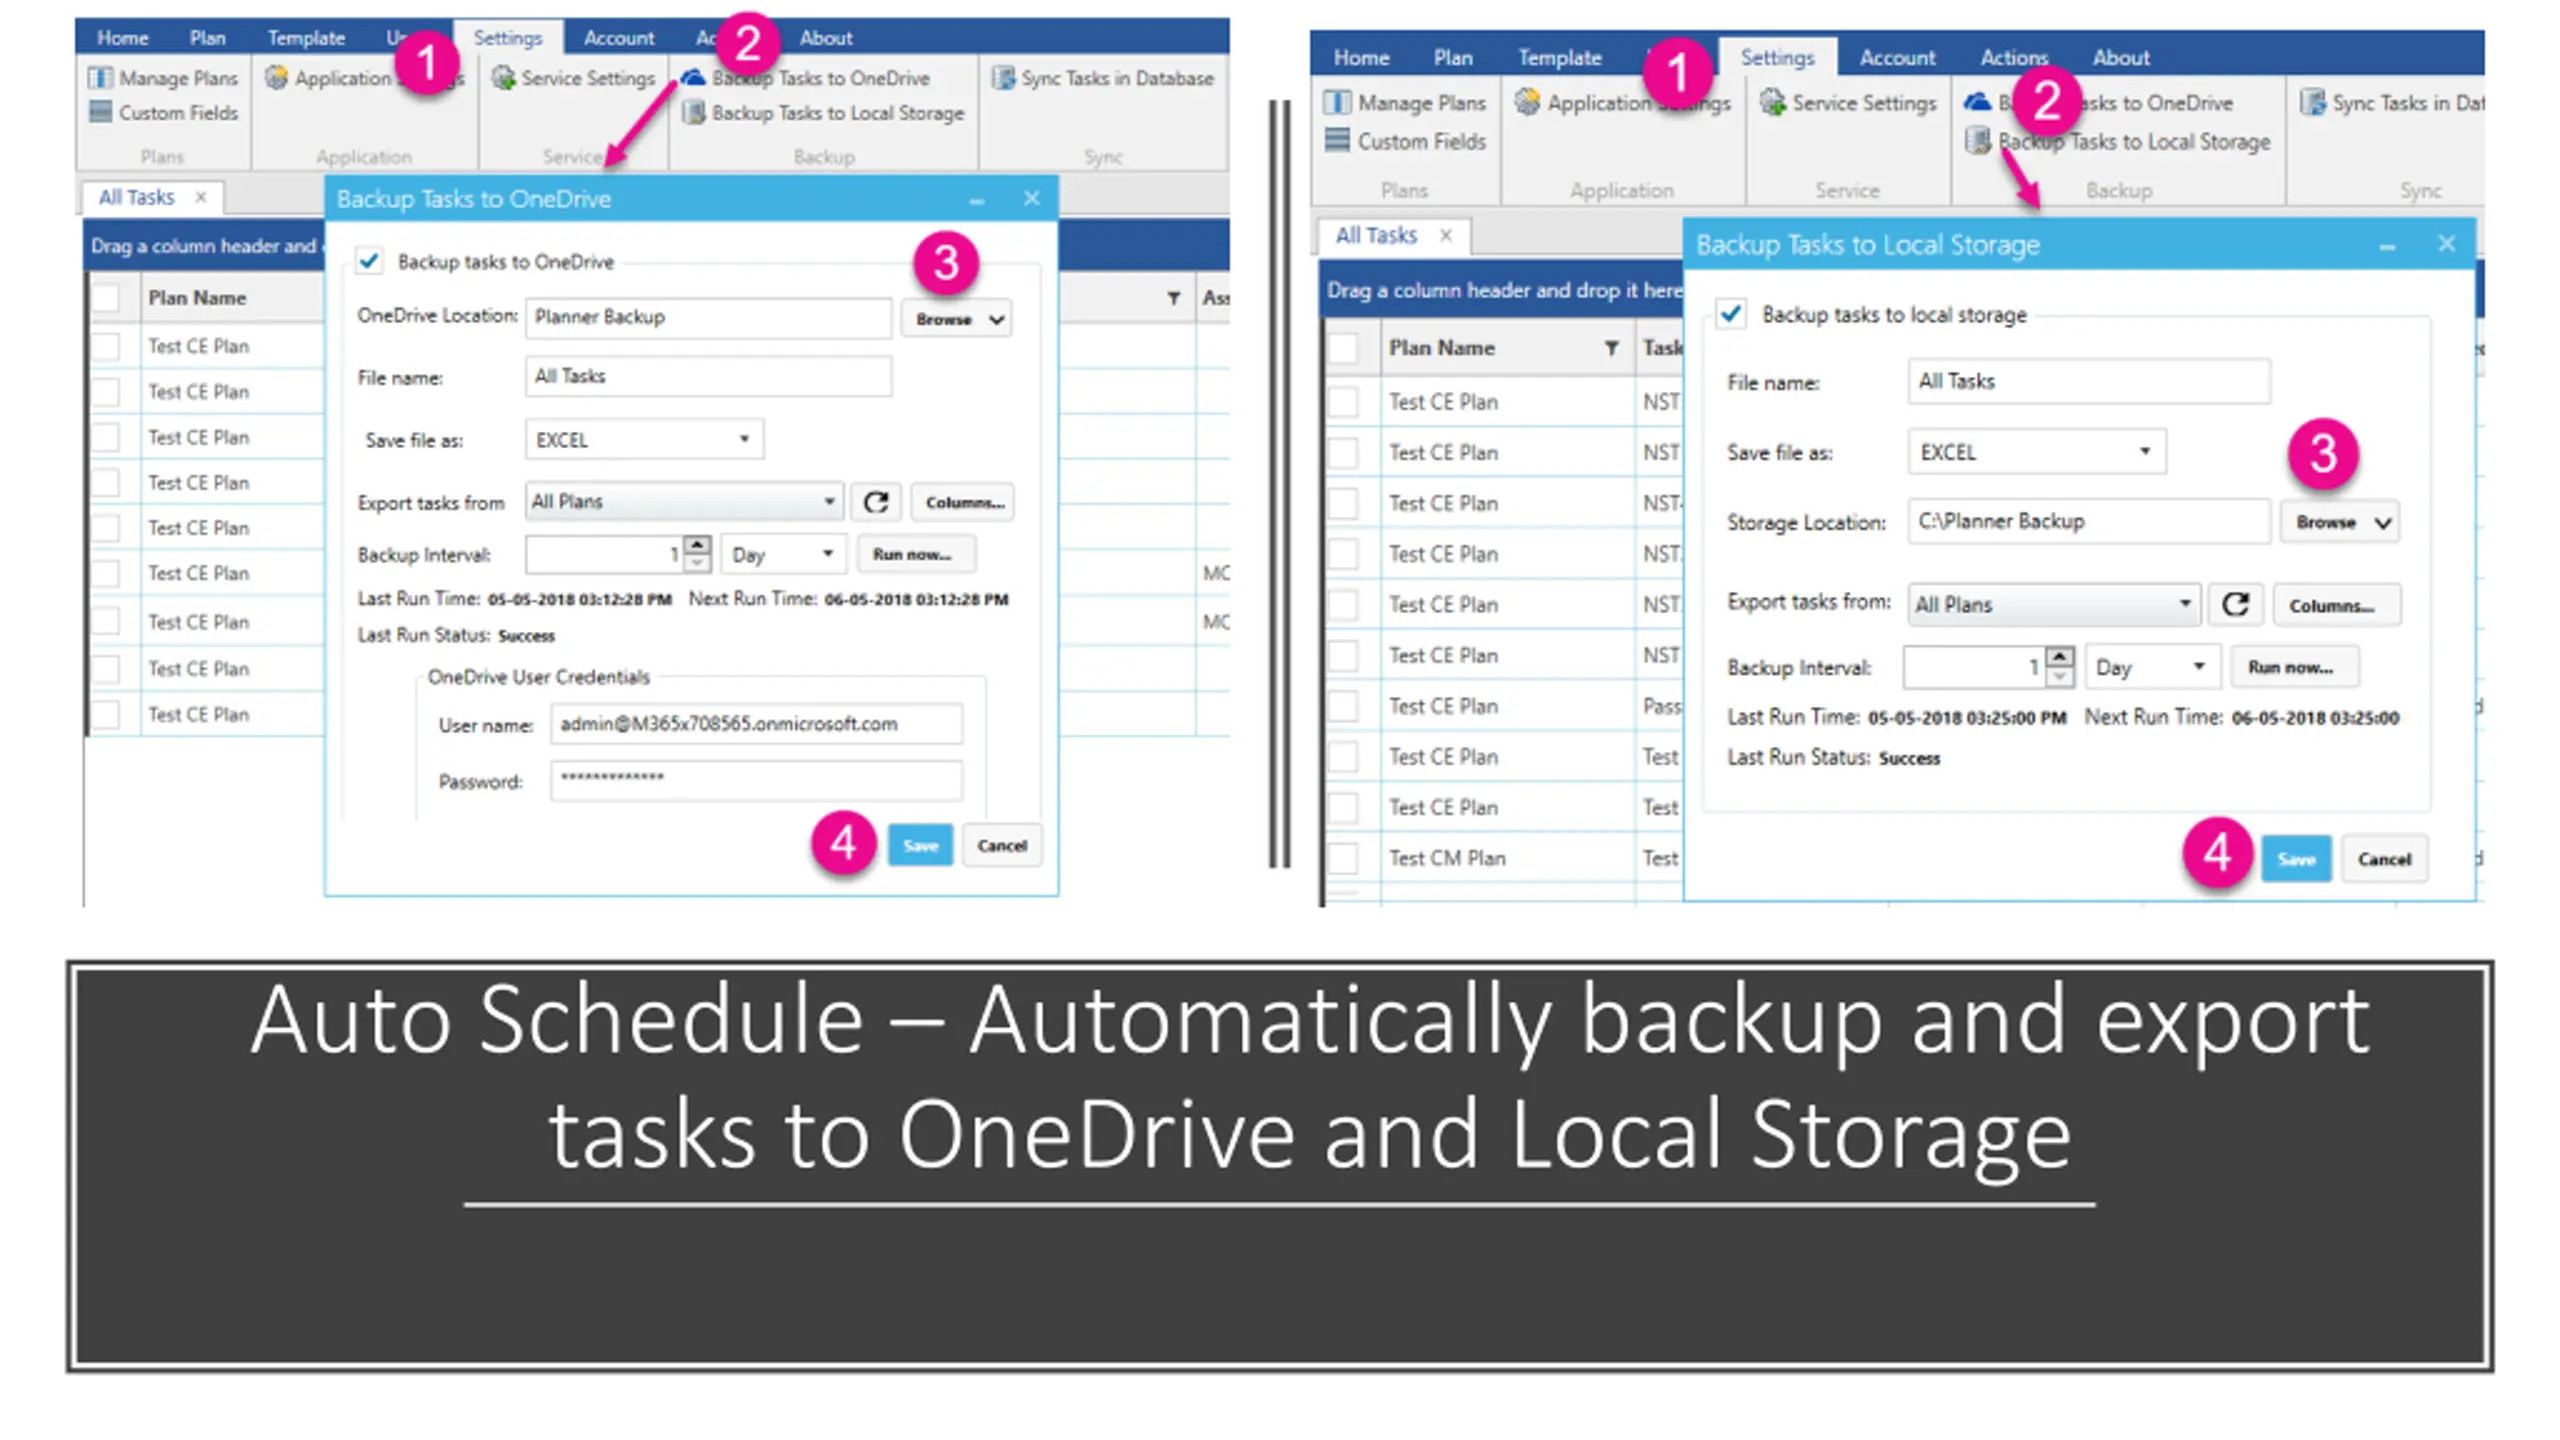Click Storage Location field C:\Planner Backup
Screen dimensions: 2560x1440
point(2088,521)
